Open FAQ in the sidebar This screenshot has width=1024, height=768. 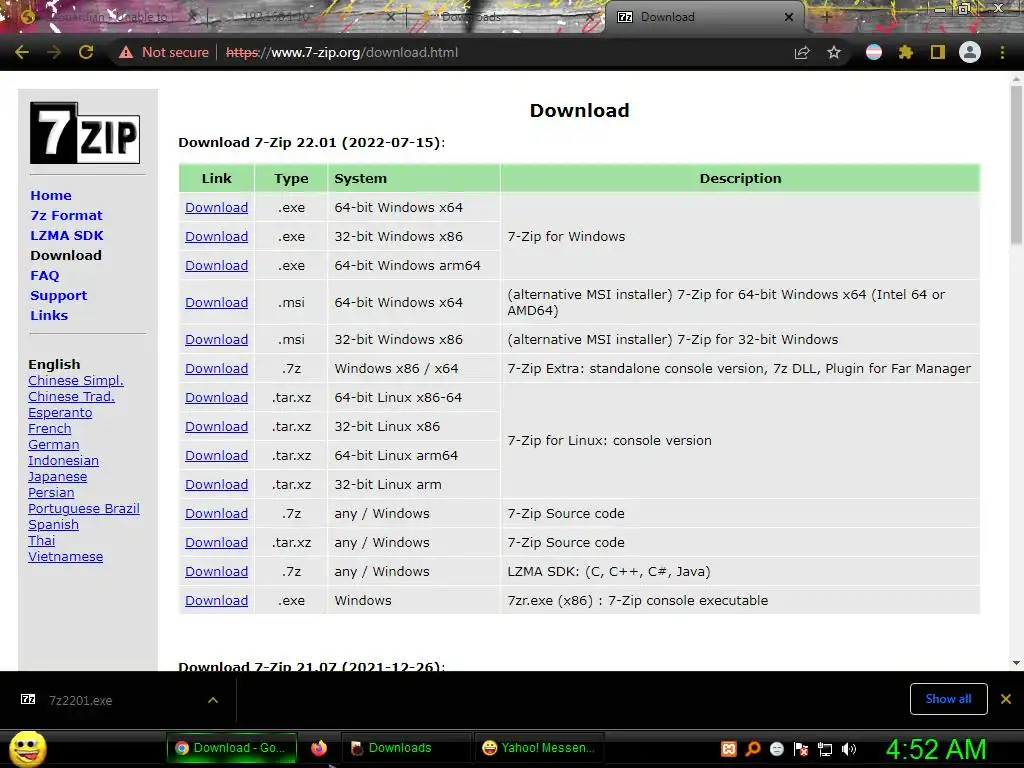(x=44, y=276)
